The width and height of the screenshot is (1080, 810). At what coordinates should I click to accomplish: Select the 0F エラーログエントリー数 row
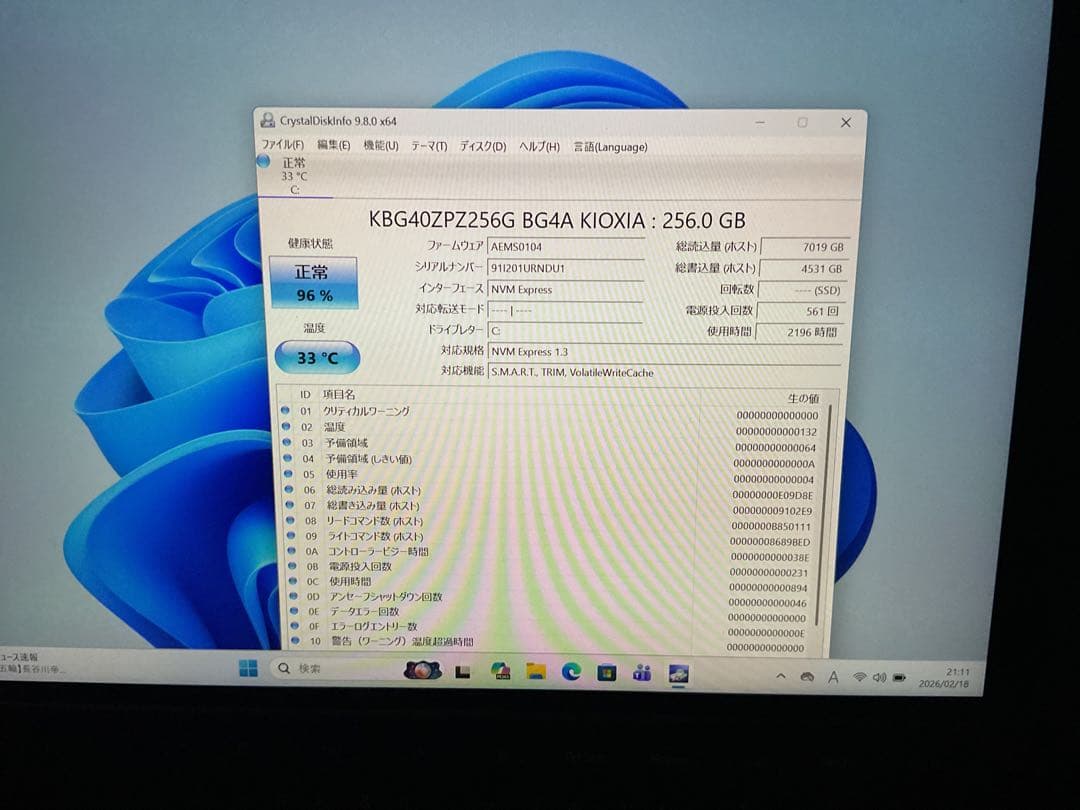pos(550,628)
